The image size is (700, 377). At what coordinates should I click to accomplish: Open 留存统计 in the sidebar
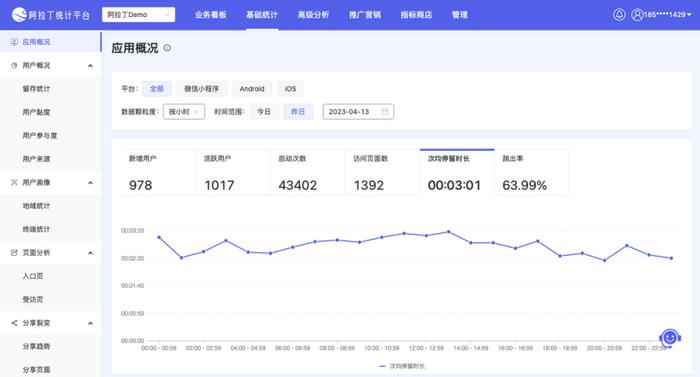coord(36,89)
